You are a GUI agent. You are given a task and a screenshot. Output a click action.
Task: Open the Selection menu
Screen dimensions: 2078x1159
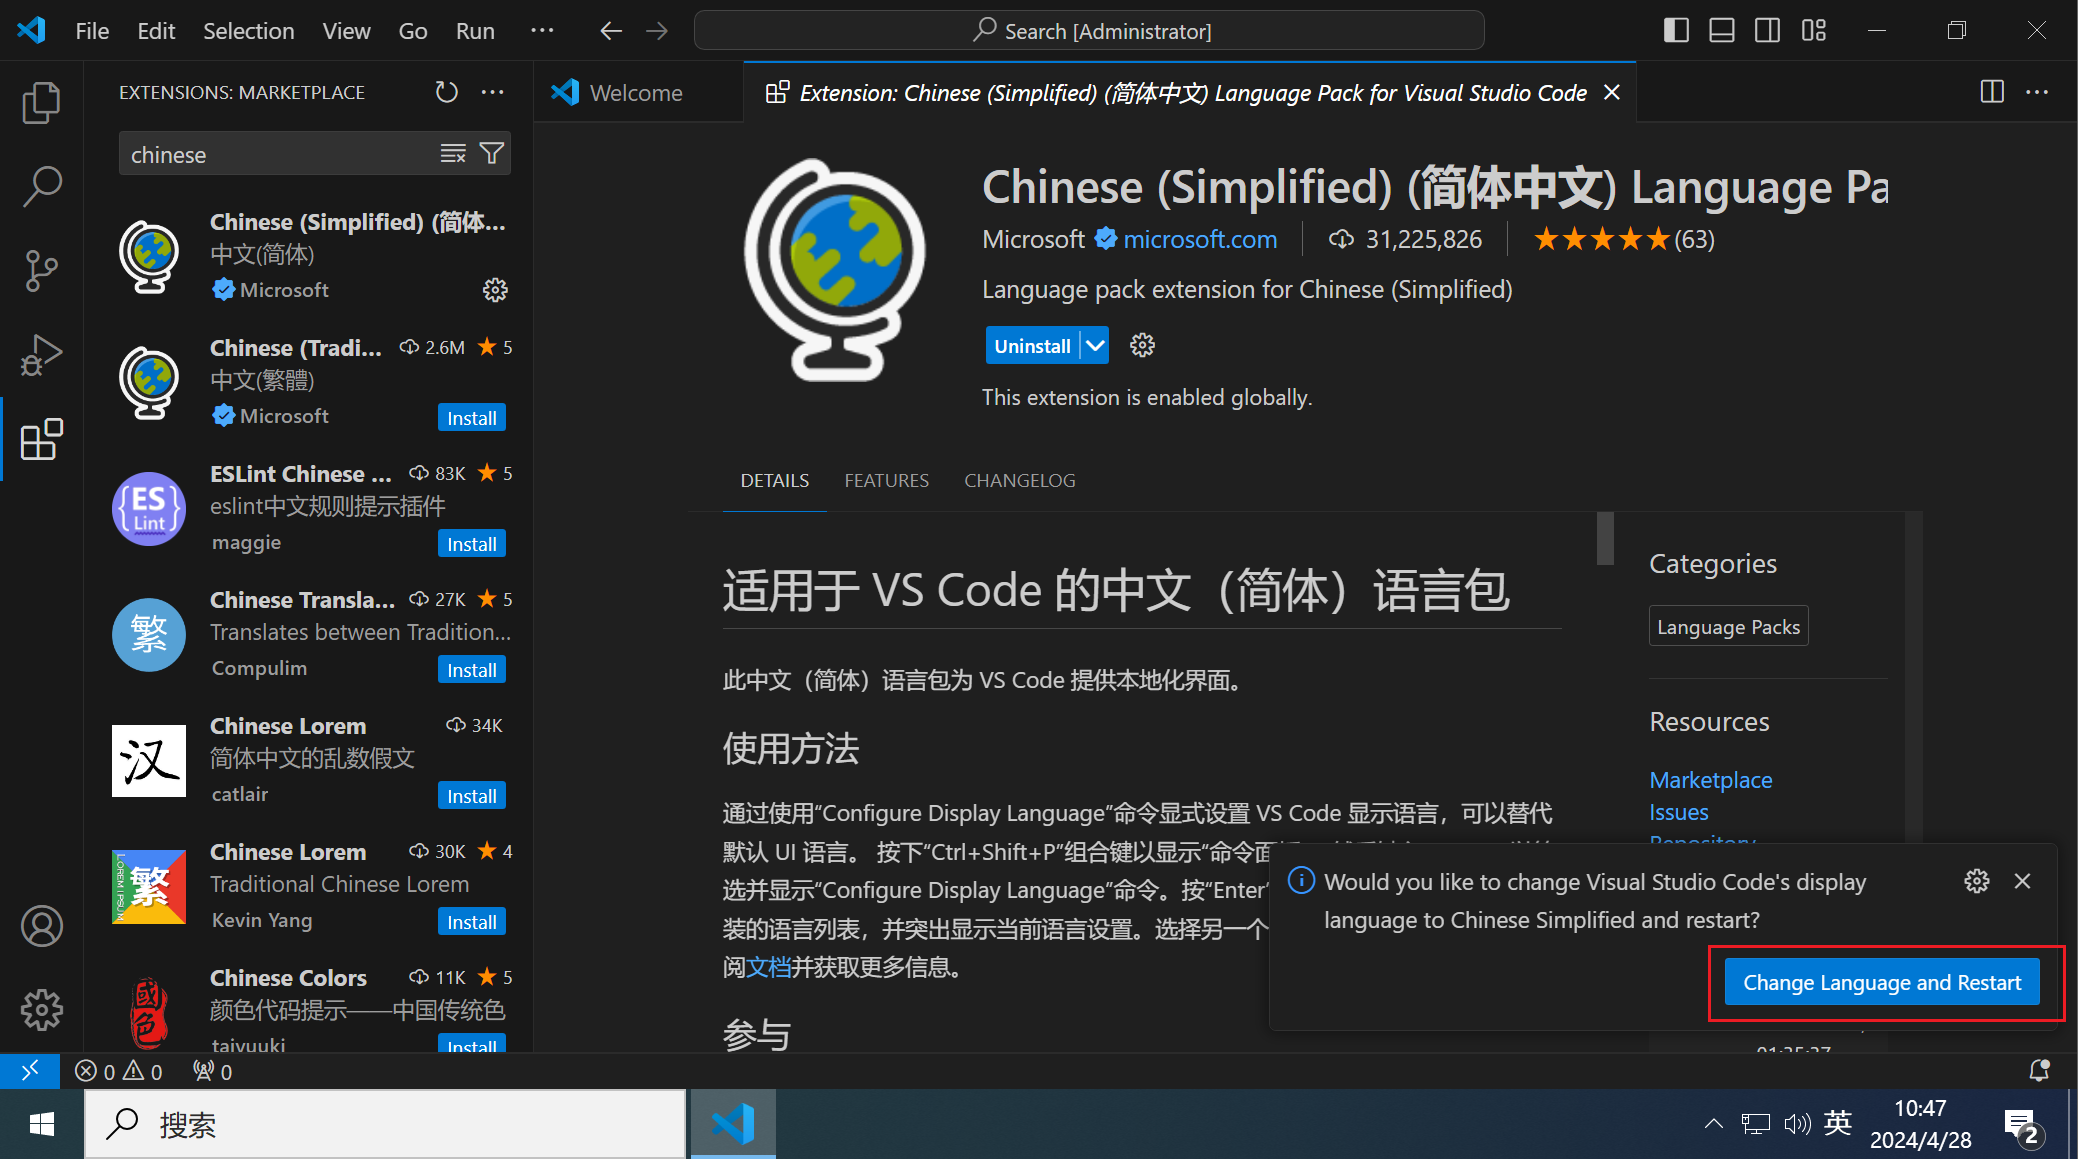(248, 31)
